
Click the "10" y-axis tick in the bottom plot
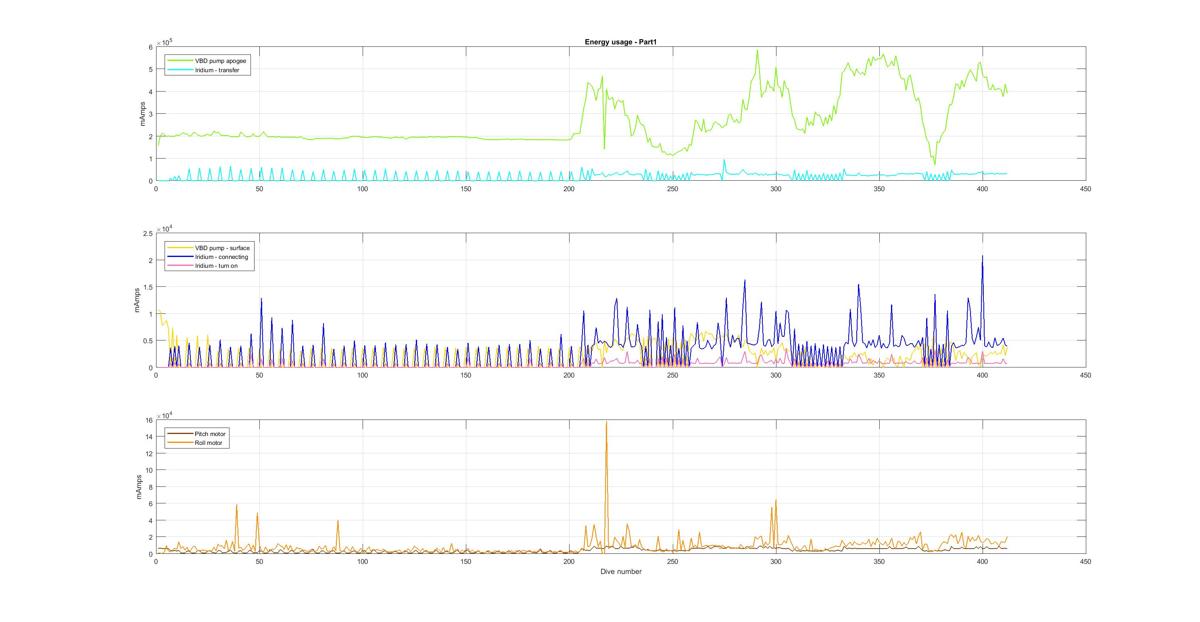pyautogui.click(x=147, y=470)
